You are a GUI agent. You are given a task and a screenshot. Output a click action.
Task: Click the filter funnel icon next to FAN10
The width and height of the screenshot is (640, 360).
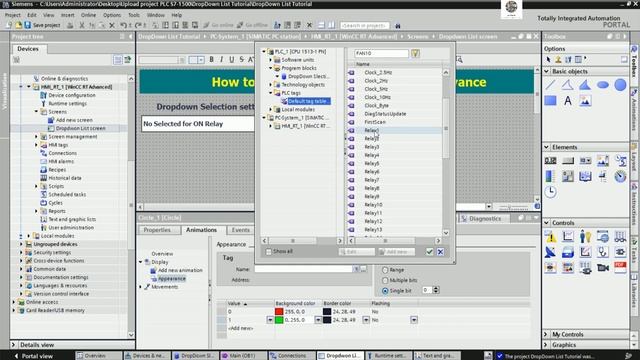(415, 53)
